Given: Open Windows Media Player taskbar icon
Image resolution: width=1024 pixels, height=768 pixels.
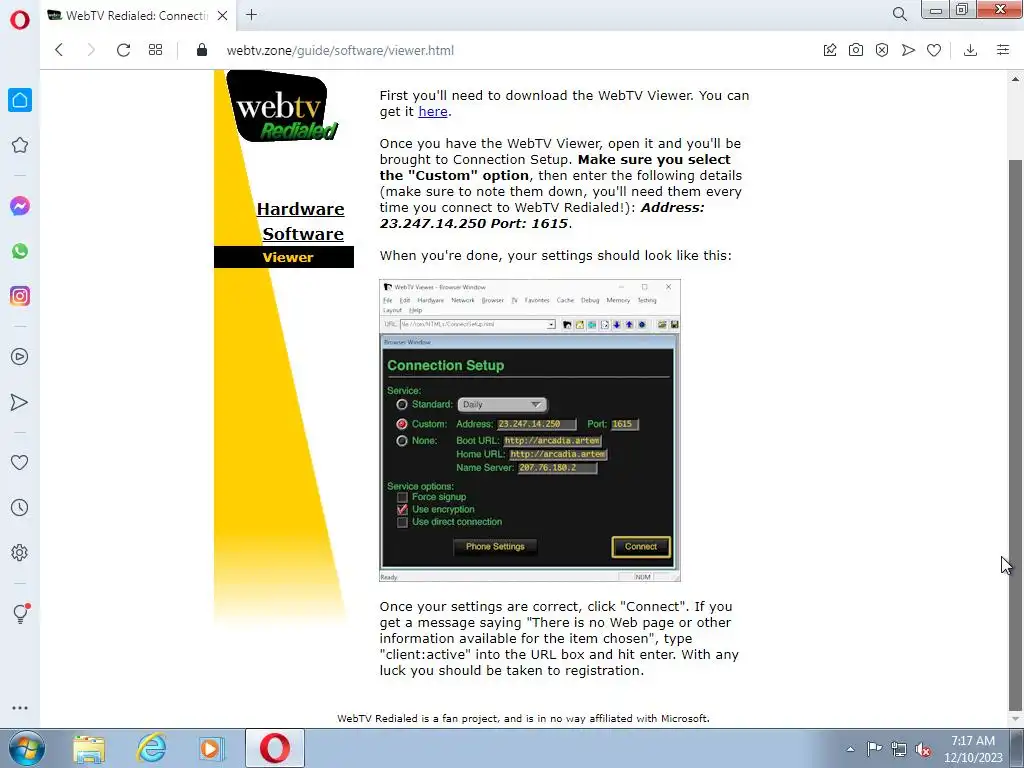Looking at the screenshot, I should coord(212,749).
